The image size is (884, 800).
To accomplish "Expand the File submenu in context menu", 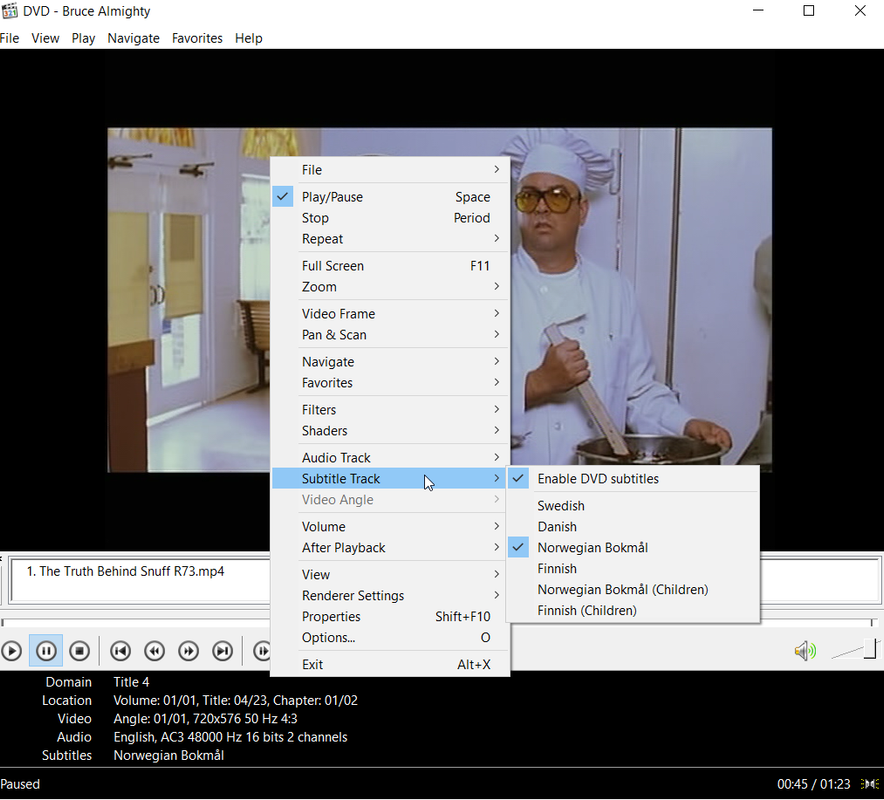I will coord(390,170).
